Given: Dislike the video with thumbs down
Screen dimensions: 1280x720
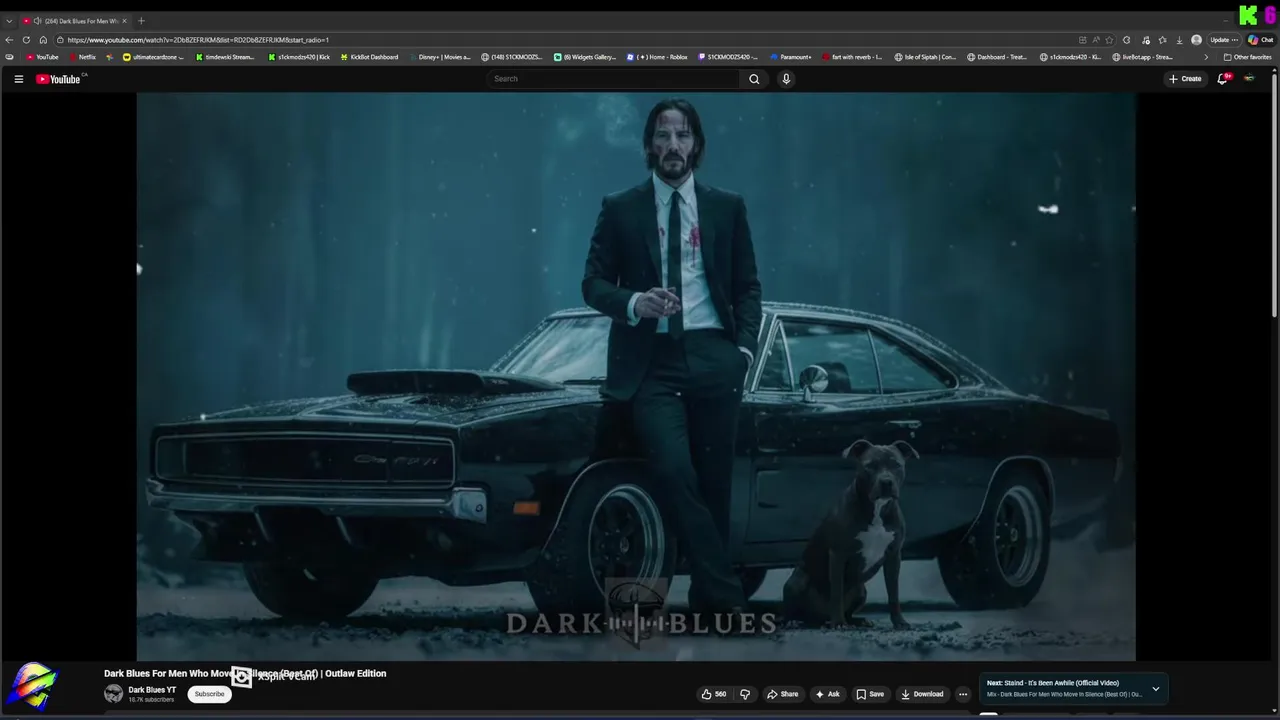Looking at the screenshot, I should [x=745, y=694].
